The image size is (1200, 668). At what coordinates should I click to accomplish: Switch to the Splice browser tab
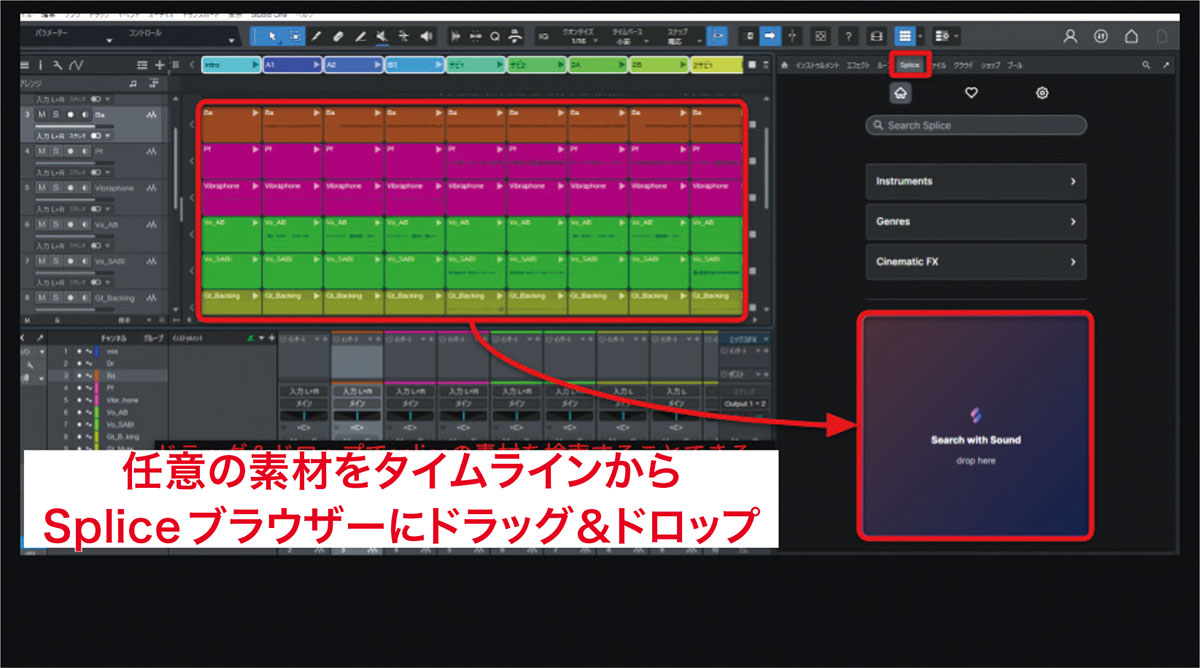(909, 65)
